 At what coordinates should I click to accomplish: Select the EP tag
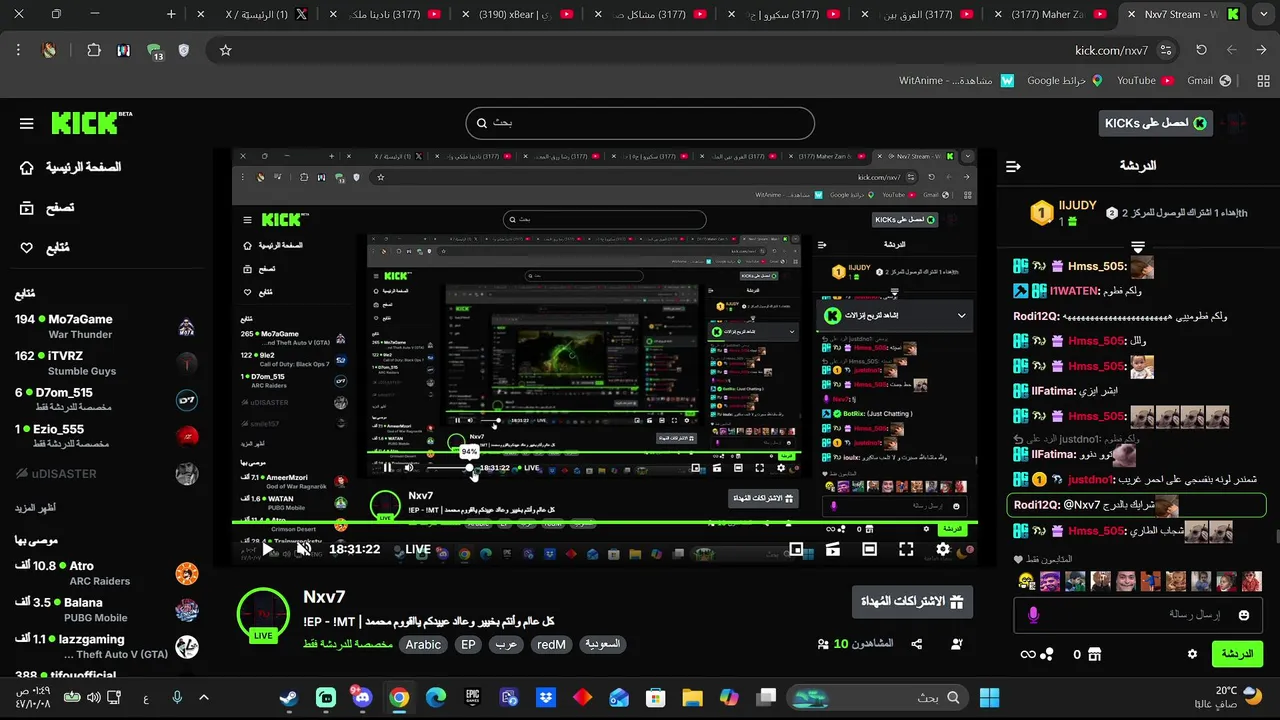click(468, 645)
